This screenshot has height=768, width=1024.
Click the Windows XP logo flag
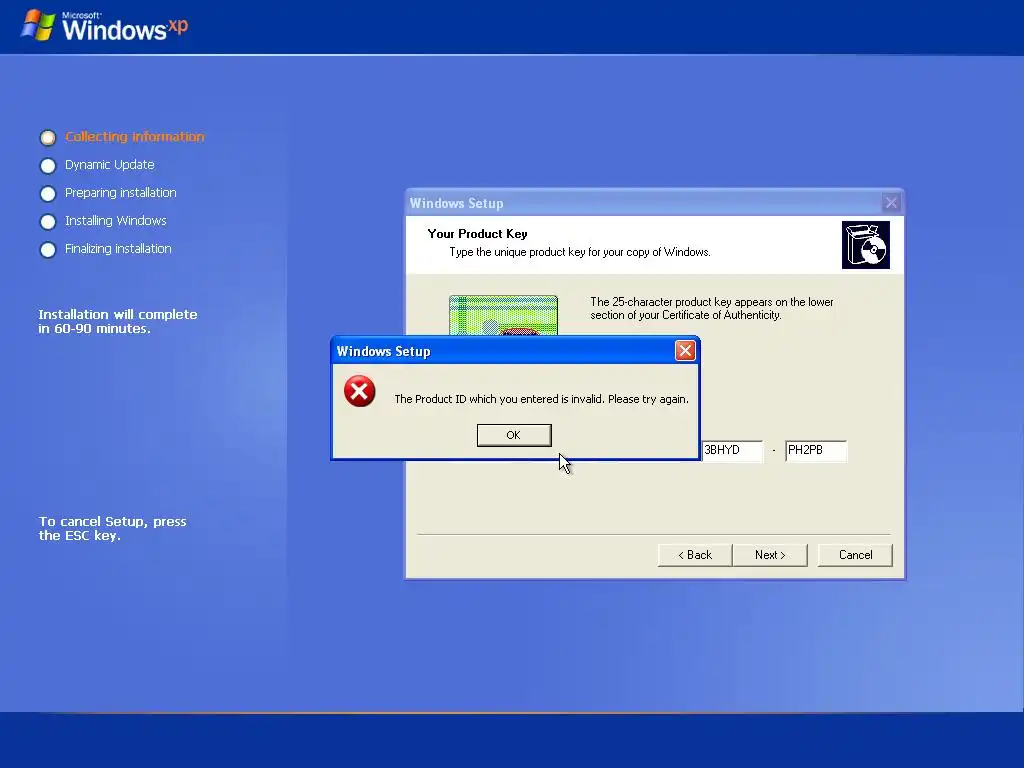click(x=38, y=25)
